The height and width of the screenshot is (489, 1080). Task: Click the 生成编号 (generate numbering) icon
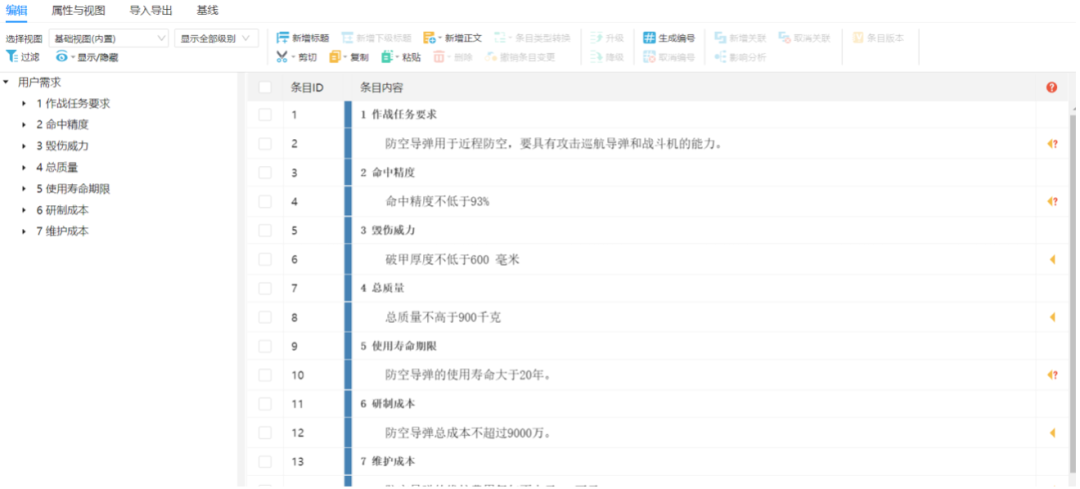[649, 38]
